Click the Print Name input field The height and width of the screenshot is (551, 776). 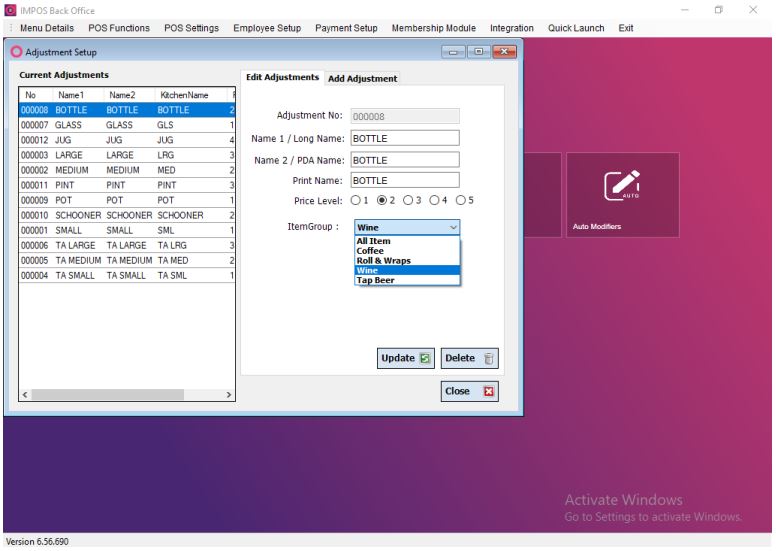click(404, 180)
